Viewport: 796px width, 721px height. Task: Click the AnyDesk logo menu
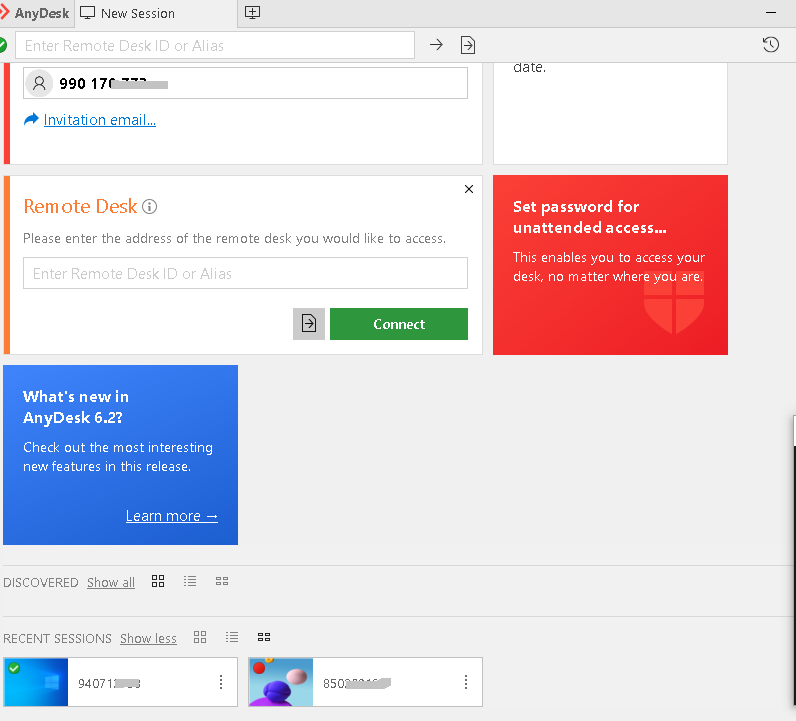click(x=36, y=13)
